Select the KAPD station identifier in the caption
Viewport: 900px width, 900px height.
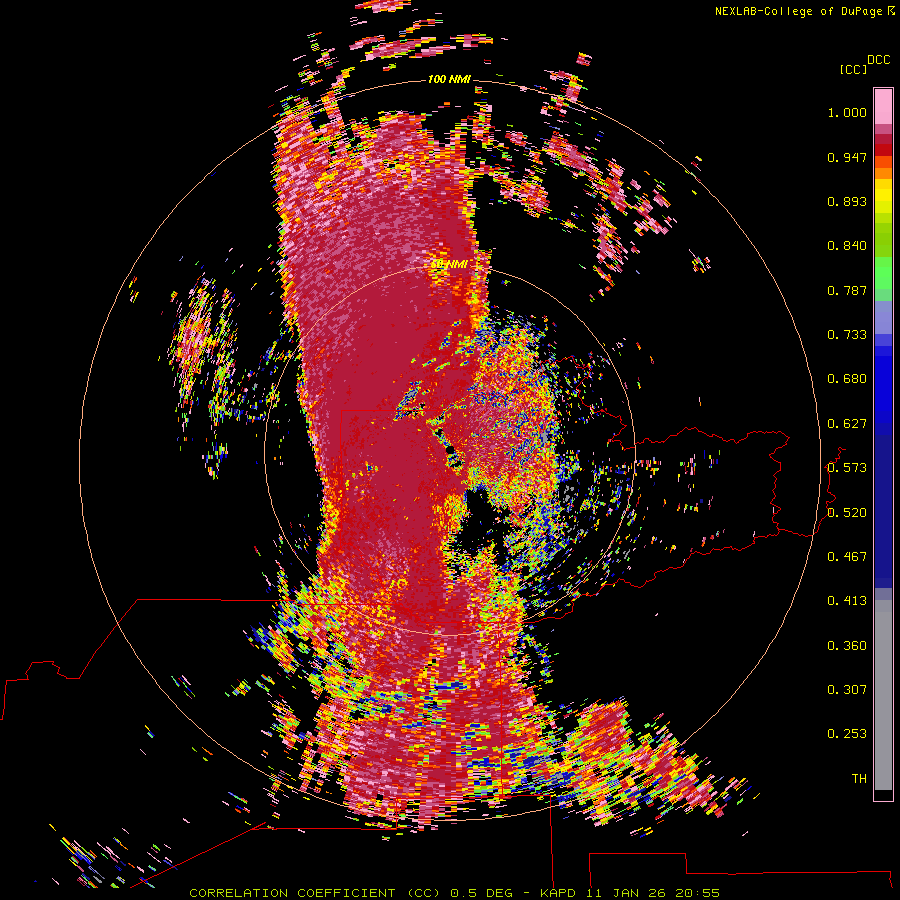point(558,893)
